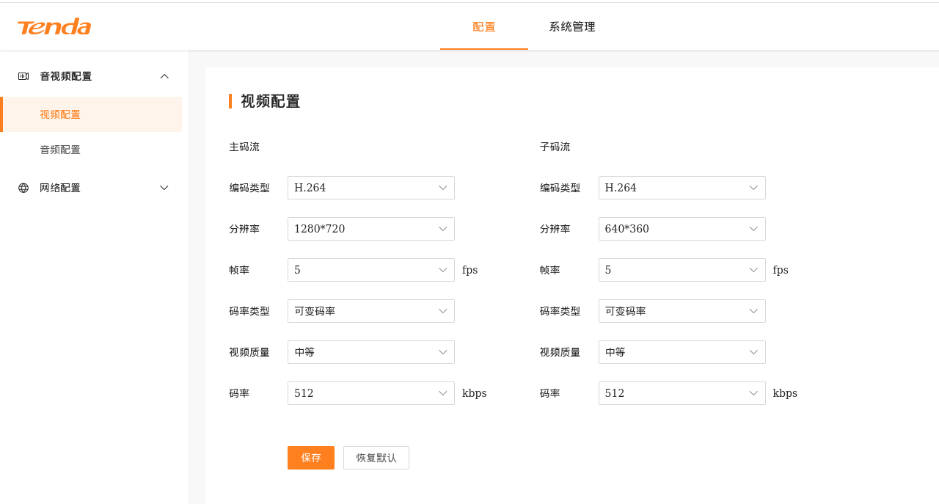Switch to the 配置 top tab
Viewport: 939px width, 504px height.
click(x=483, y=27)
